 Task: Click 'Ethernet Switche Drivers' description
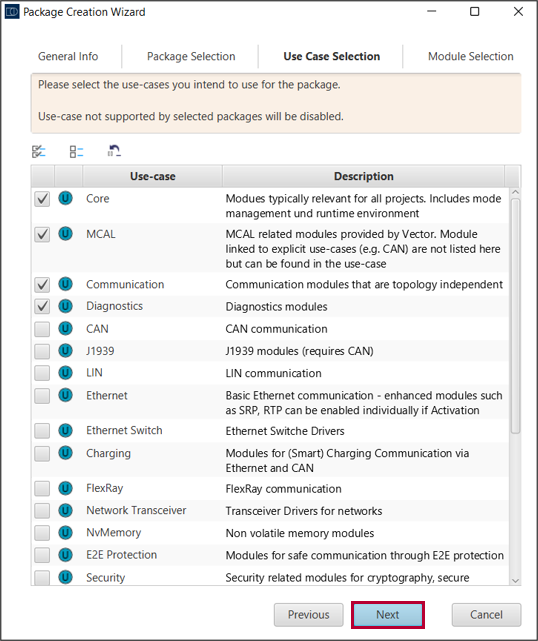285,431
